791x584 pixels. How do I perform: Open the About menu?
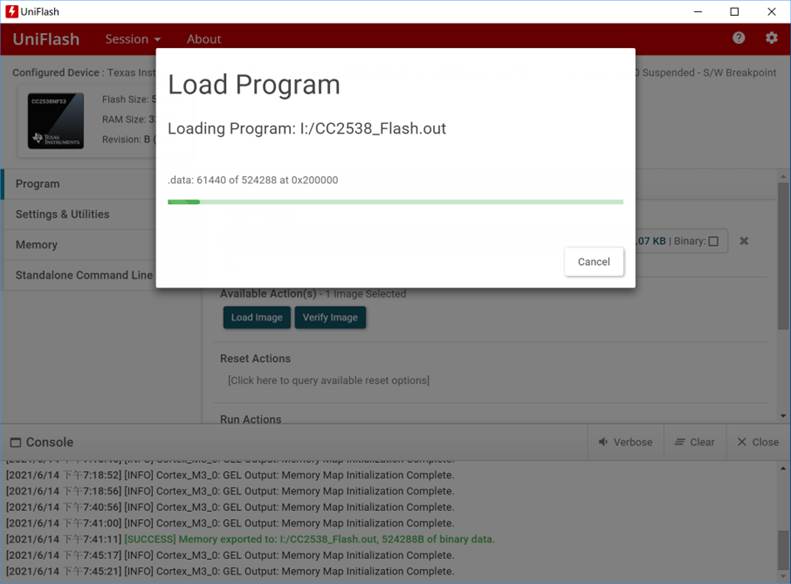click(204, 39)
